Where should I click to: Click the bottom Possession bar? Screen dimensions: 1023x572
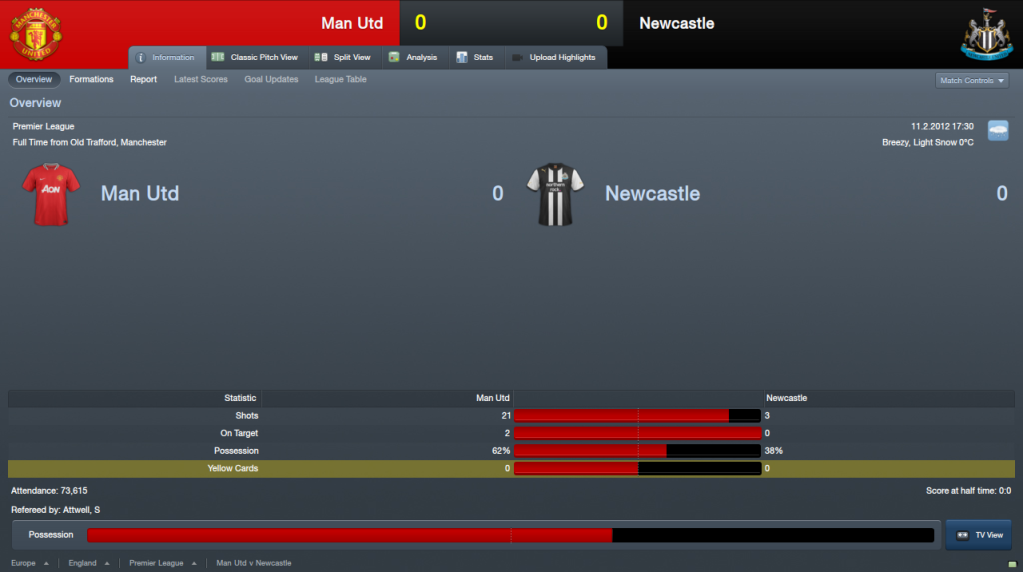click(x=510, y=535)
